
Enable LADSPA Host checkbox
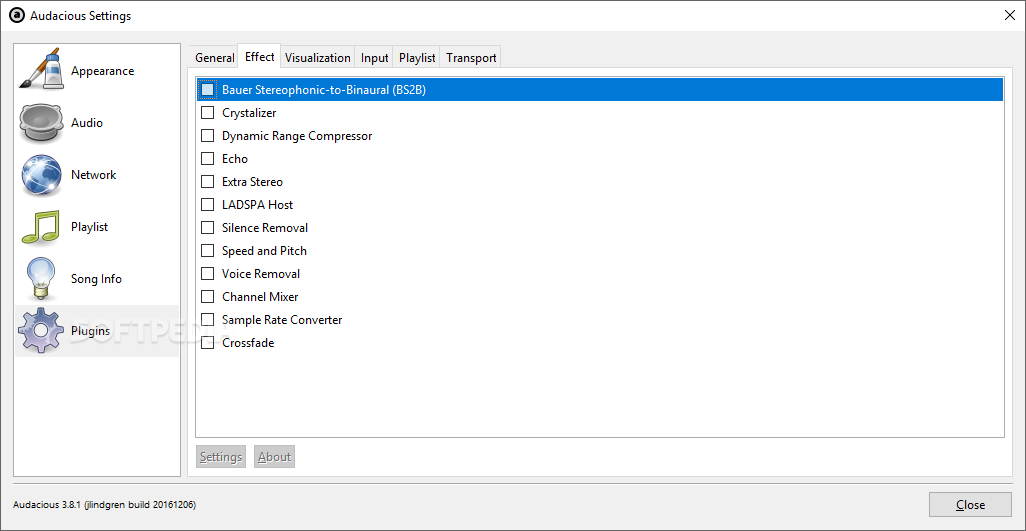[x=207, y=205]
